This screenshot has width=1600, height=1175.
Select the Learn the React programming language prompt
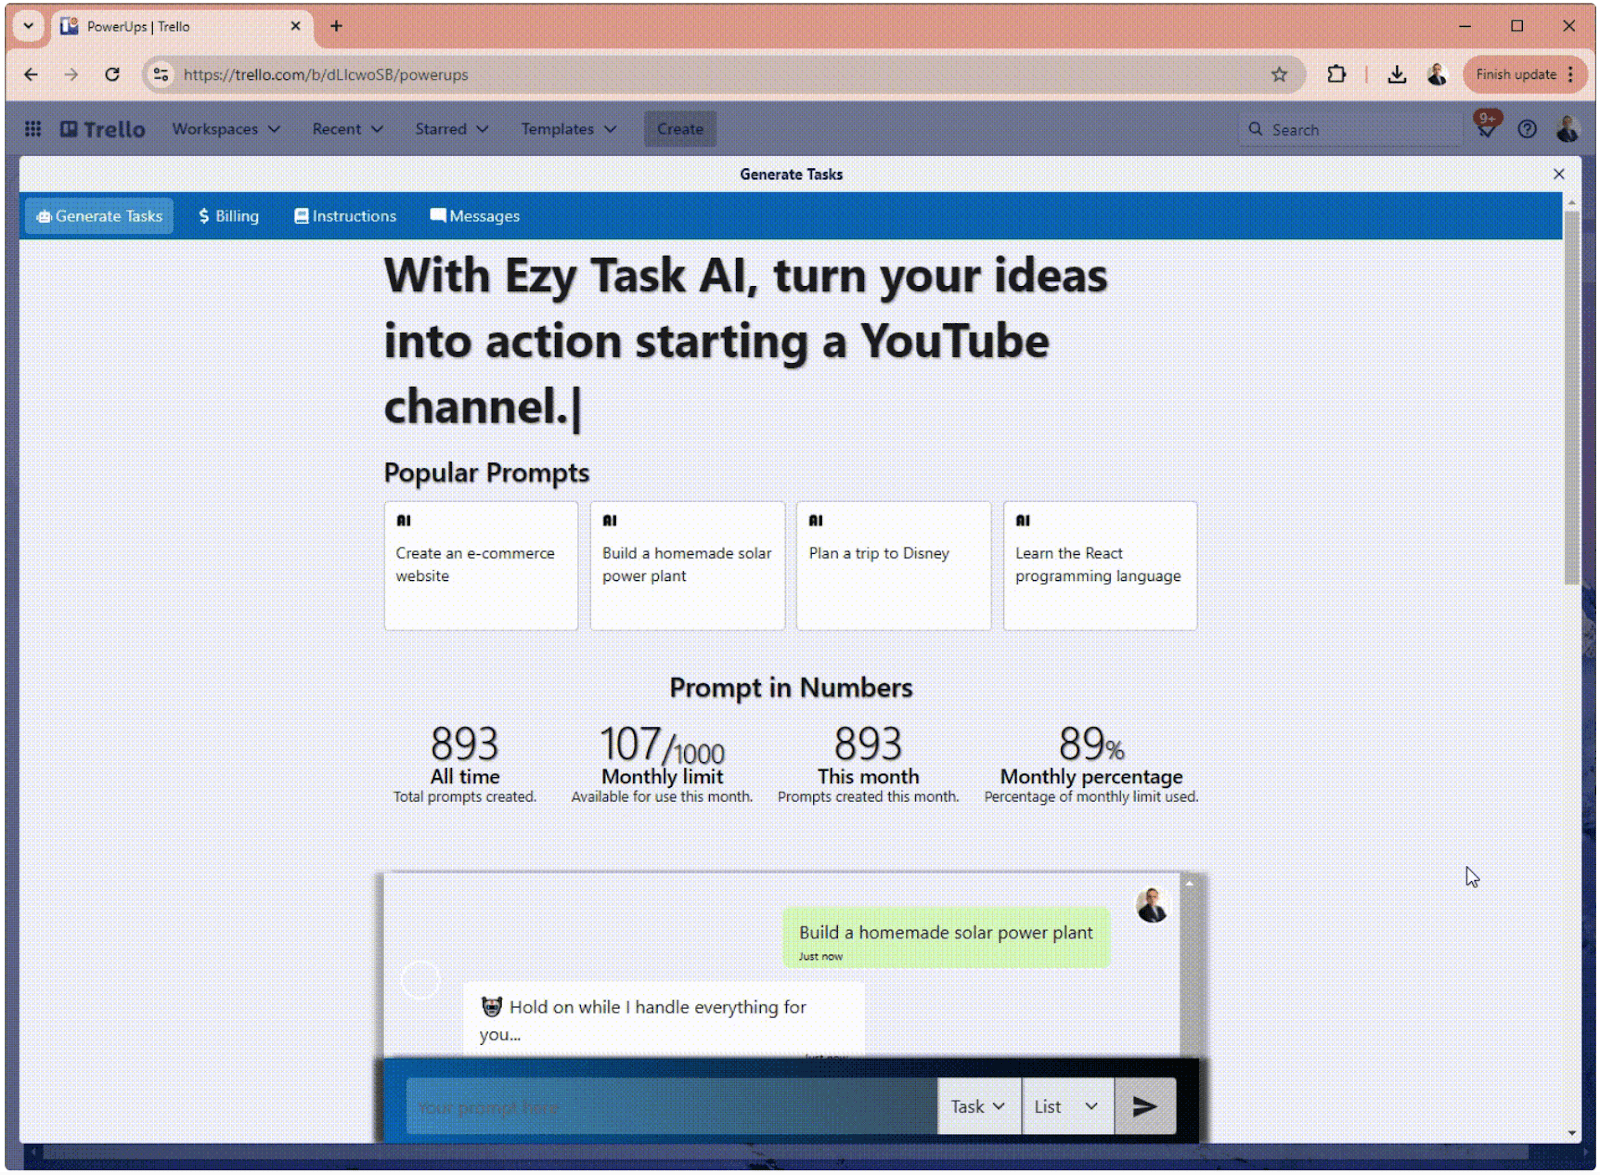pos(1100,566)
